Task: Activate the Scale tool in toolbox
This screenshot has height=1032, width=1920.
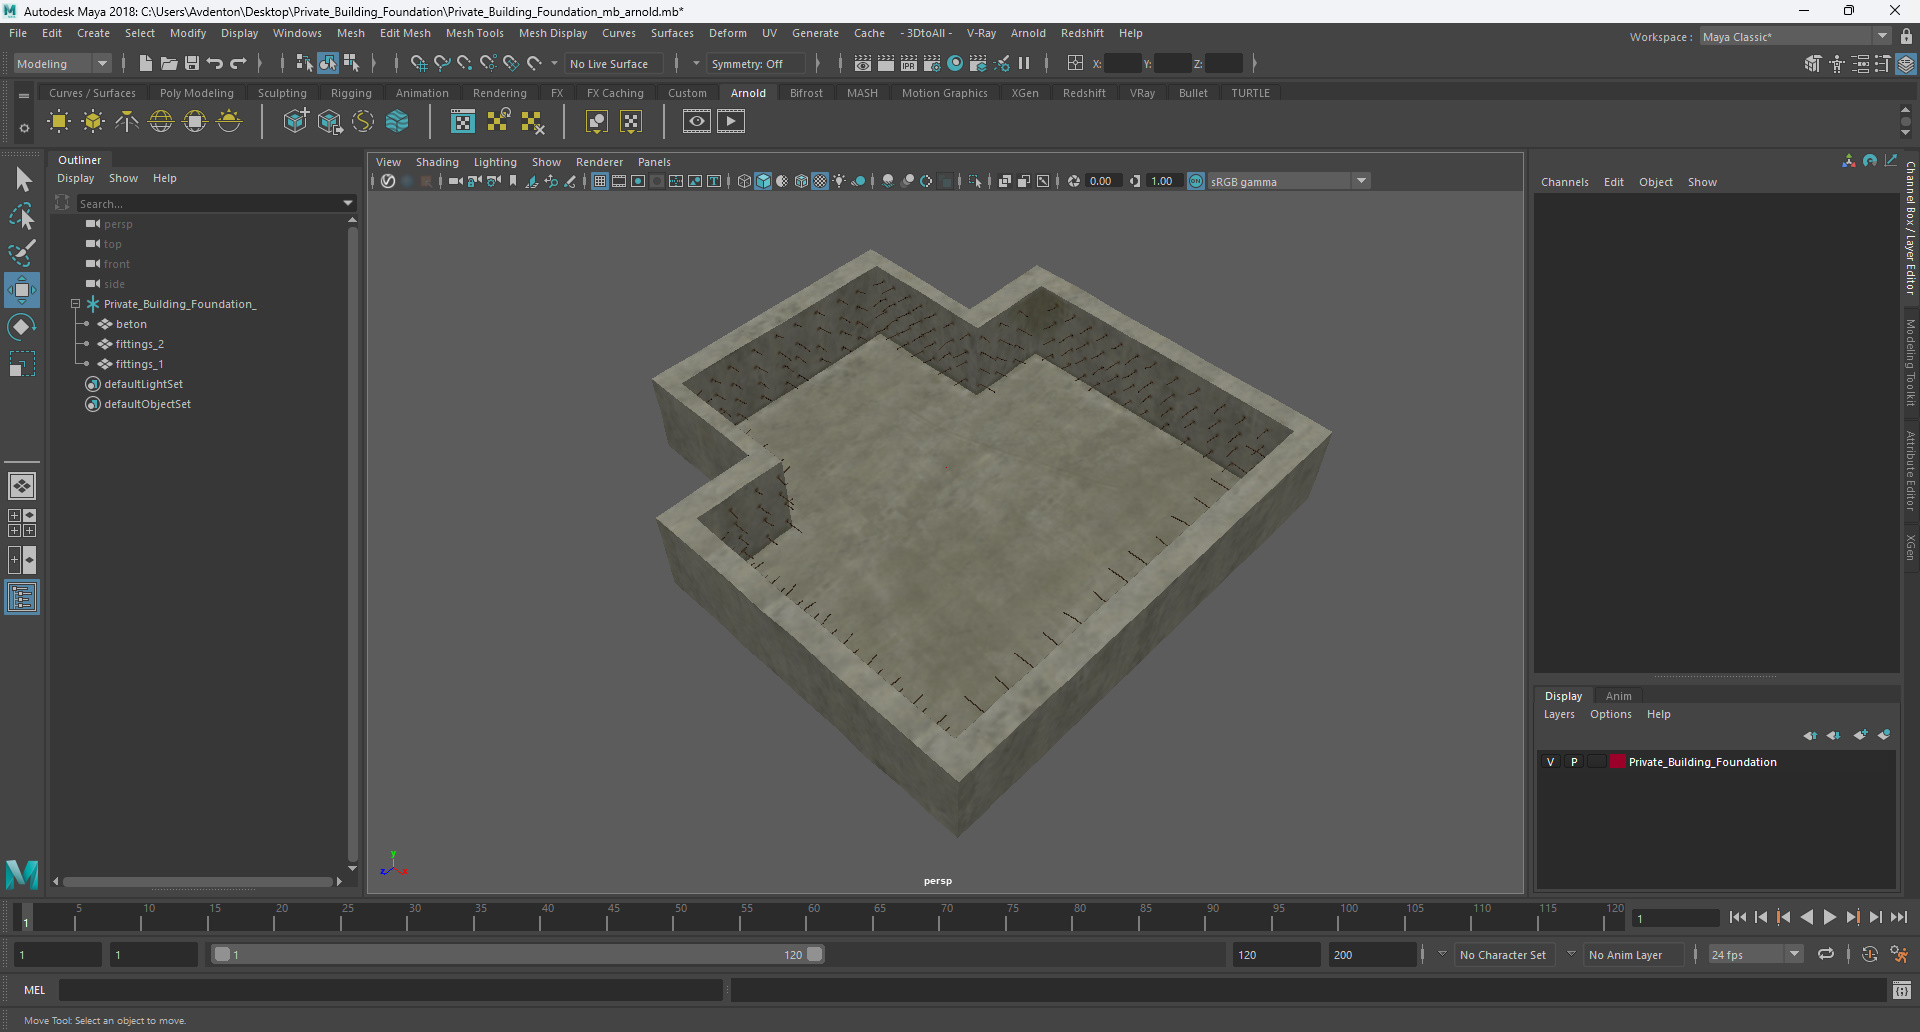Action: [x=22, y=364]
